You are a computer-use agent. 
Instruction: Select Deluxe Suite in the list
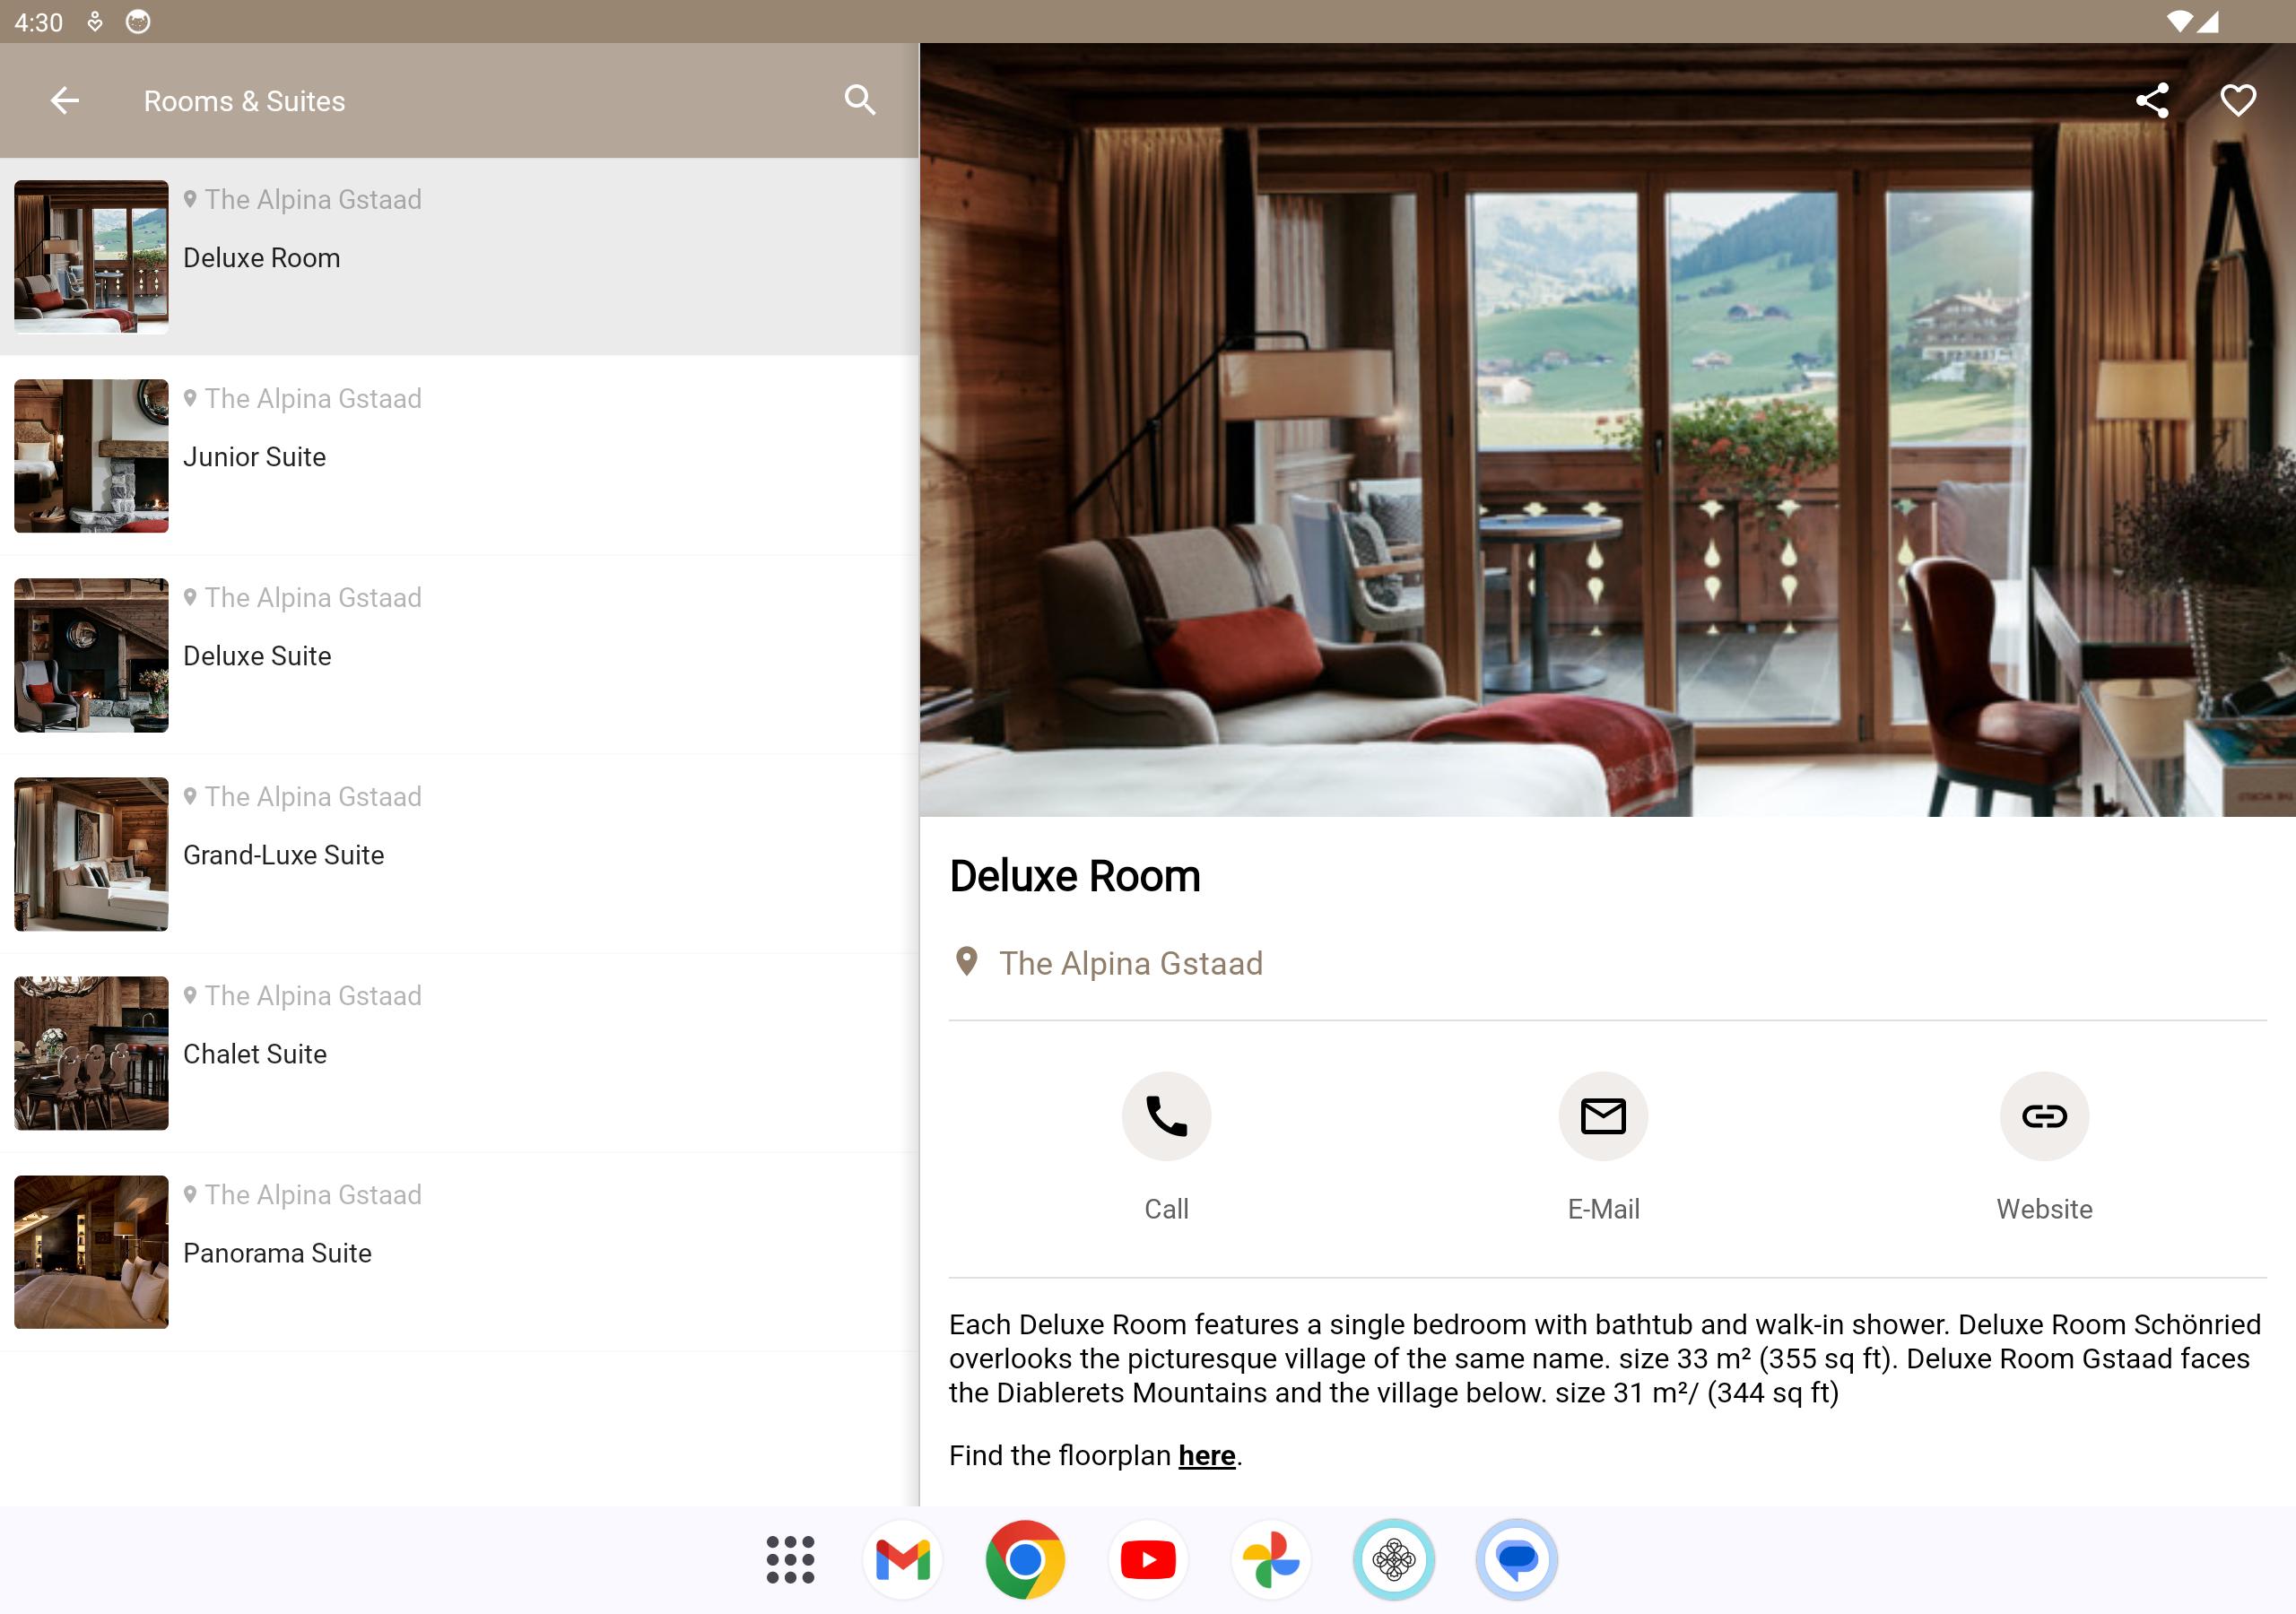459,654
